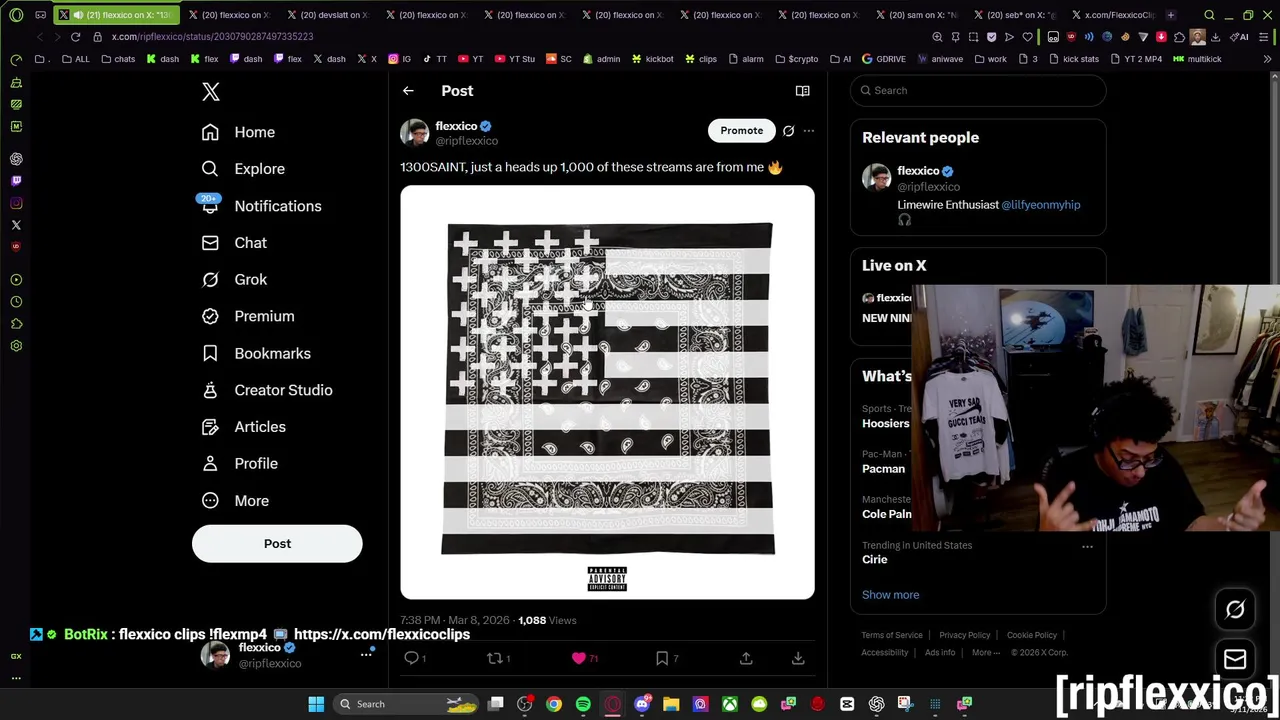Image resolution: width=1280 pixels, height=720 pixels.
Task: Click the reply icon under the post
Action: 411,658
